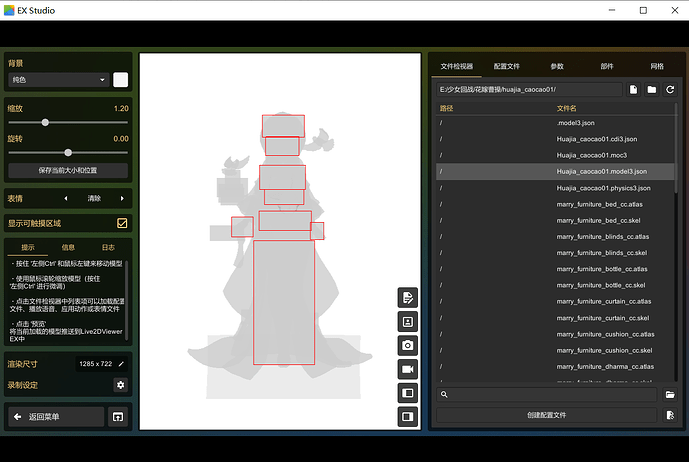689x462 pixels.
Task: Click the 缩放 slider handle
Action: [45, 122]
